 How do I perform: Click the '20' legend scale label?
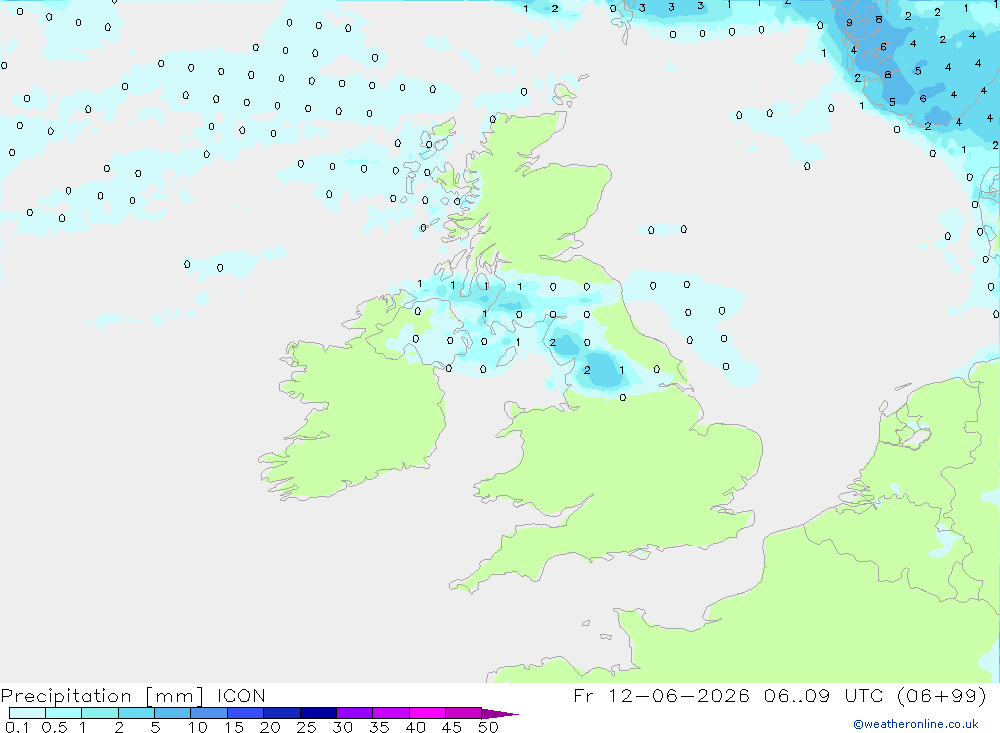point(270,727)
